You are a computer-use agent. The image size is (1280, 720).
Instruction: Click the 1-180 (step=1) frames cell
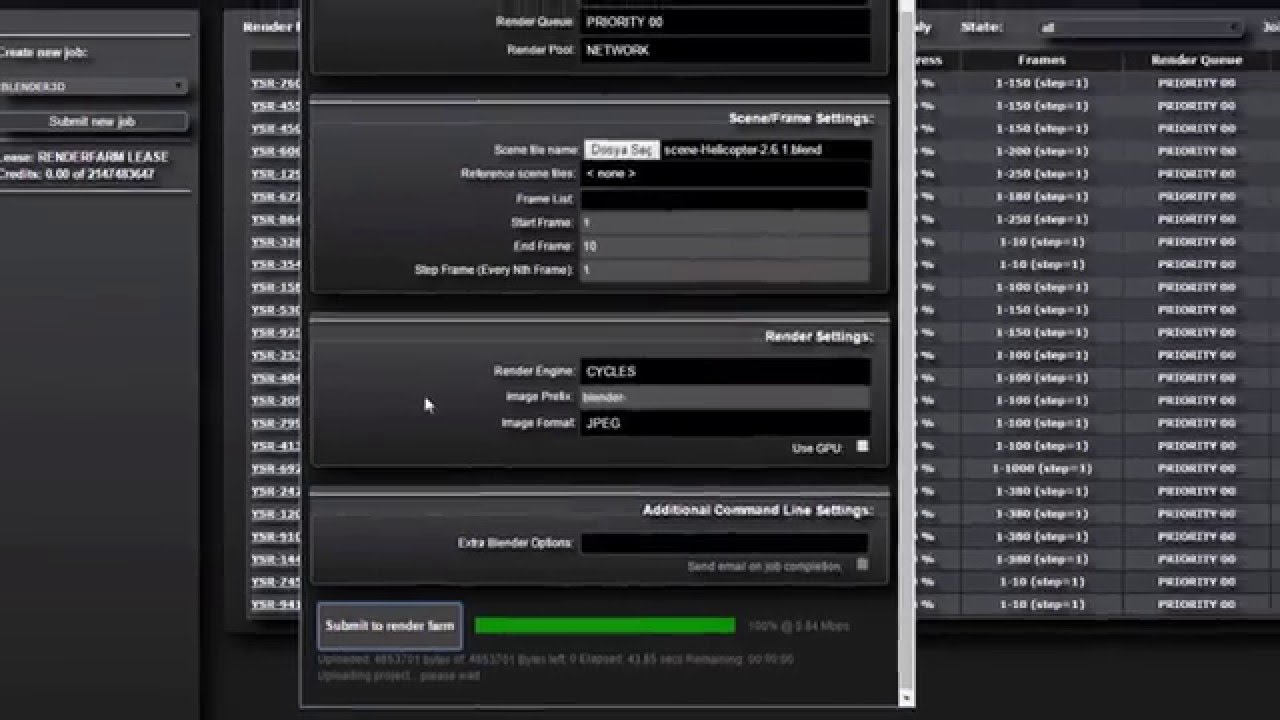(x=1042, y=196)
